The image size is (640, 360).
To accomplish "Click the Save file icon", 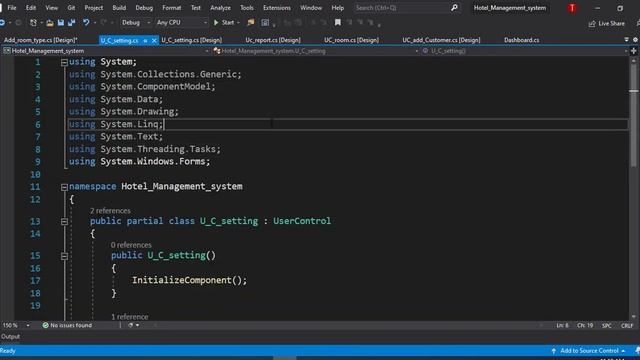I will tap(61, 23).
